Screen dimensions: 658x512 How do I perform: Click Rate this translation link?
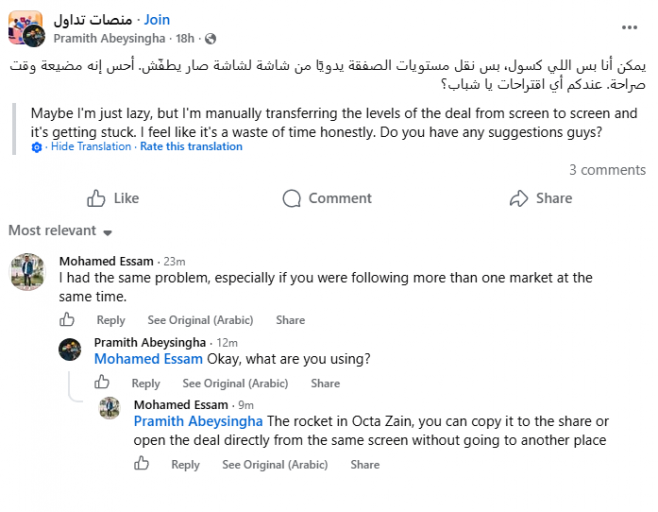click(x=191, y=146)
